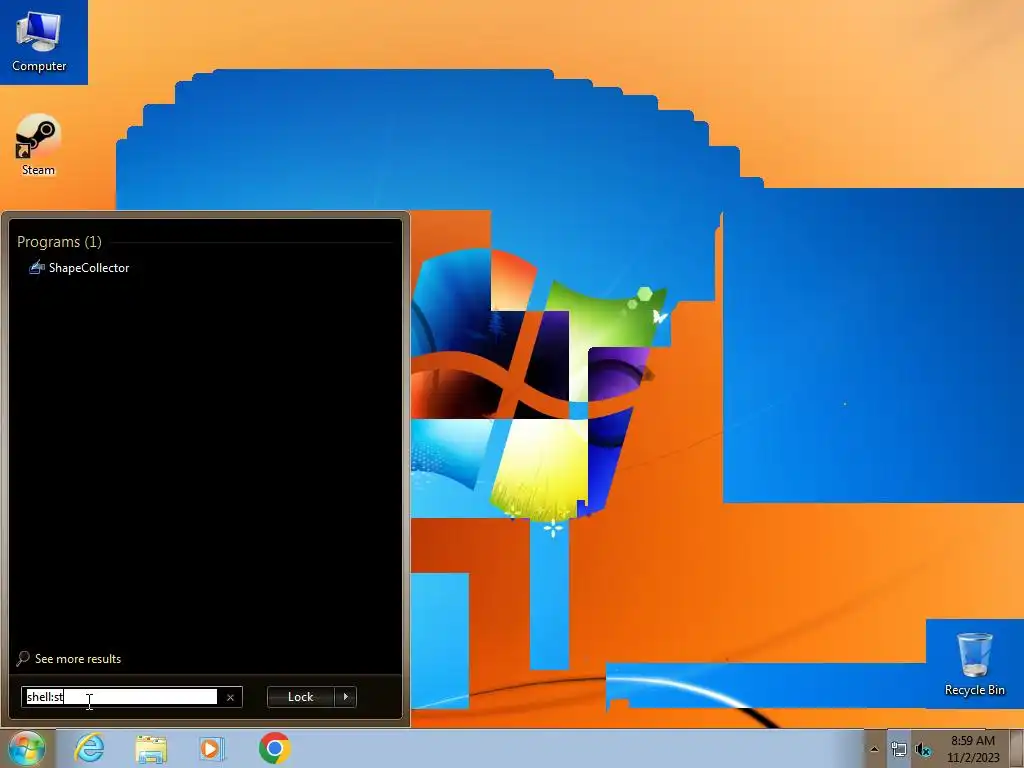Click the network tray icon
The height and width of the screenshot is (768, 1024).
(x=899, y=750)
